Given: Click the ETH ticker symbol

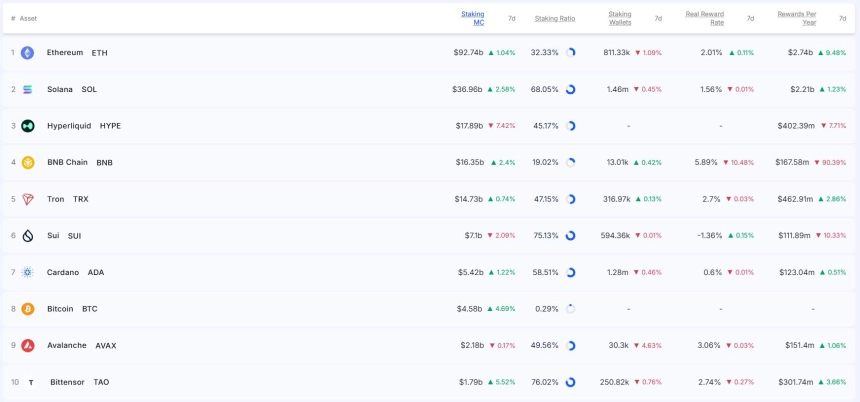Looking at the screenshot, I should [x=99, y=53].
